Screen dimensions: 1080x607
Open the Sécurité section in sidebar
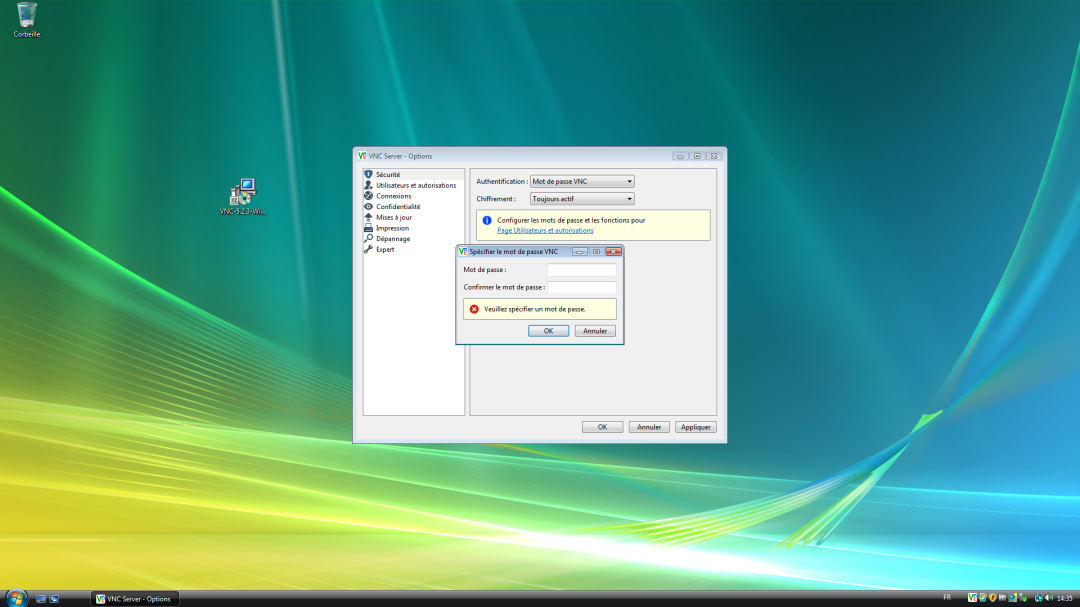point(388,174)
